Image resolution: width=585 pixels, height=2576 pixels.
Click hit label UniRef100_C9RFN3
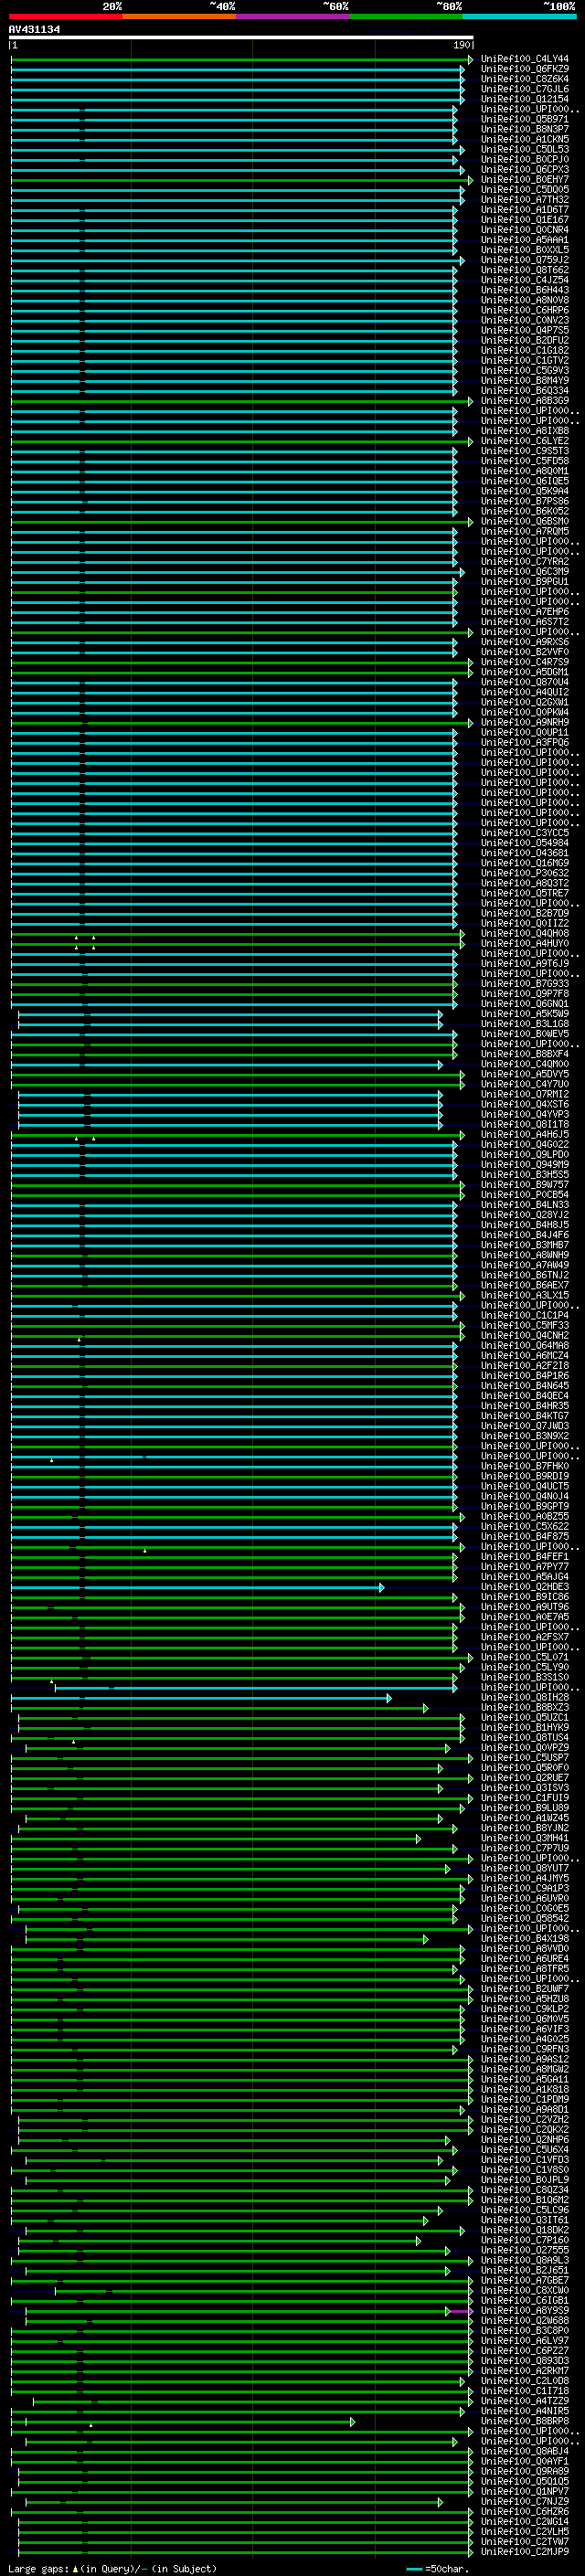click(525, 2049)
